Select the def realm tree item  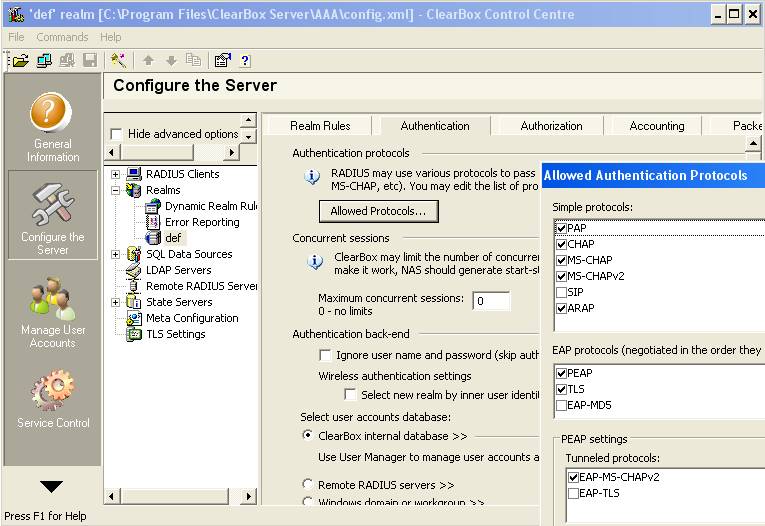click(173, 238)
